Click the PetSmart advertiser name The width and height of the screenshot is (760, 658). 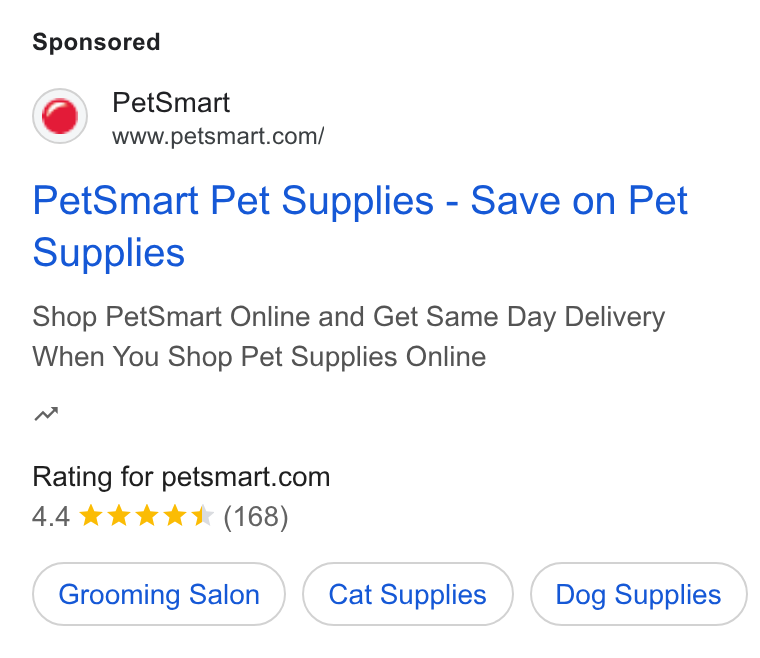point(171,103)
